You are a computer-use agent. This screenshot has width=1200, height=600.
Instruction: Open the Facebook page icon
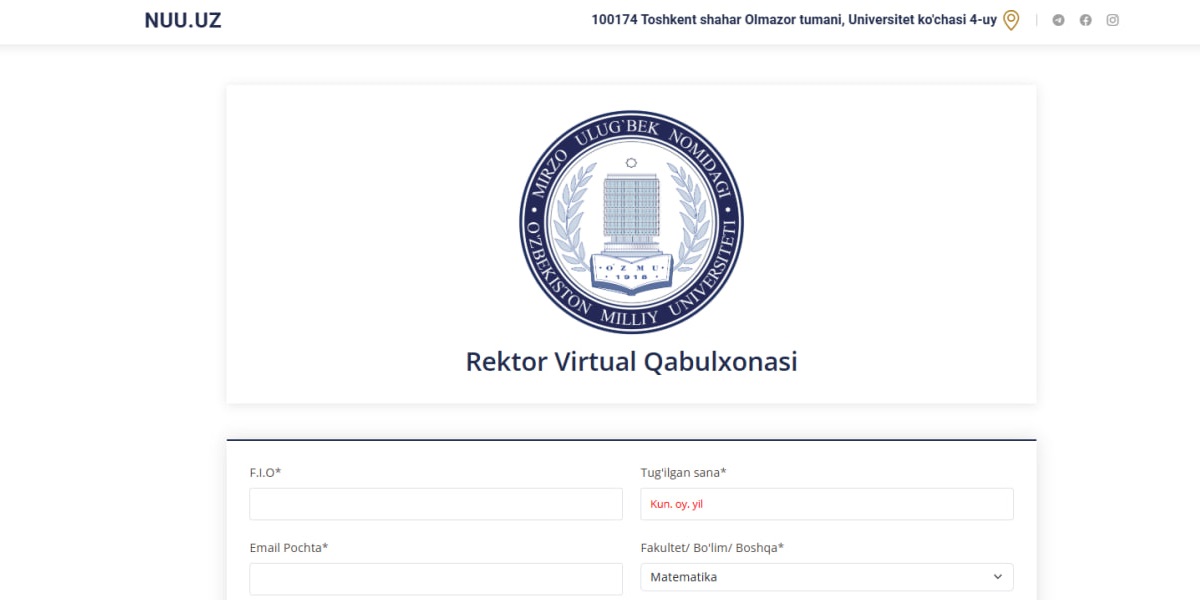click(x=1085, y=20)
